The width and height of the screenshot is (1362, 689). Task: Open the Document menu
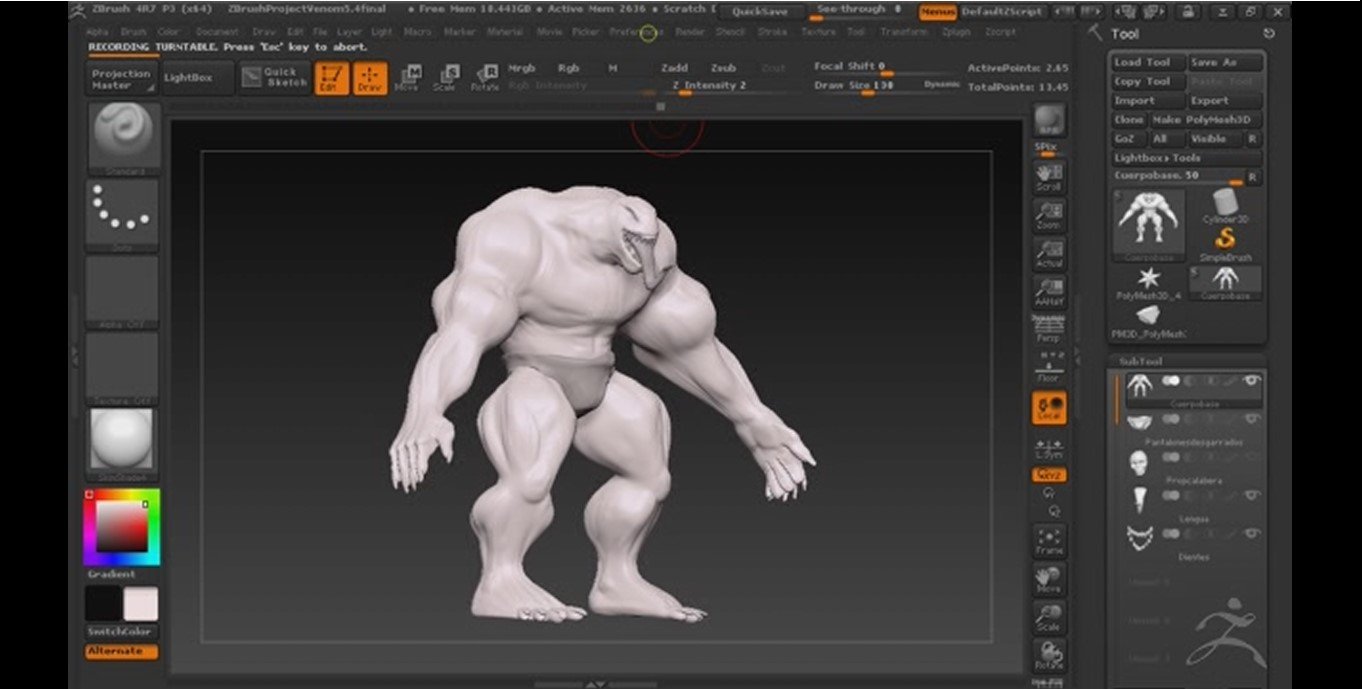tap(217, 32)
